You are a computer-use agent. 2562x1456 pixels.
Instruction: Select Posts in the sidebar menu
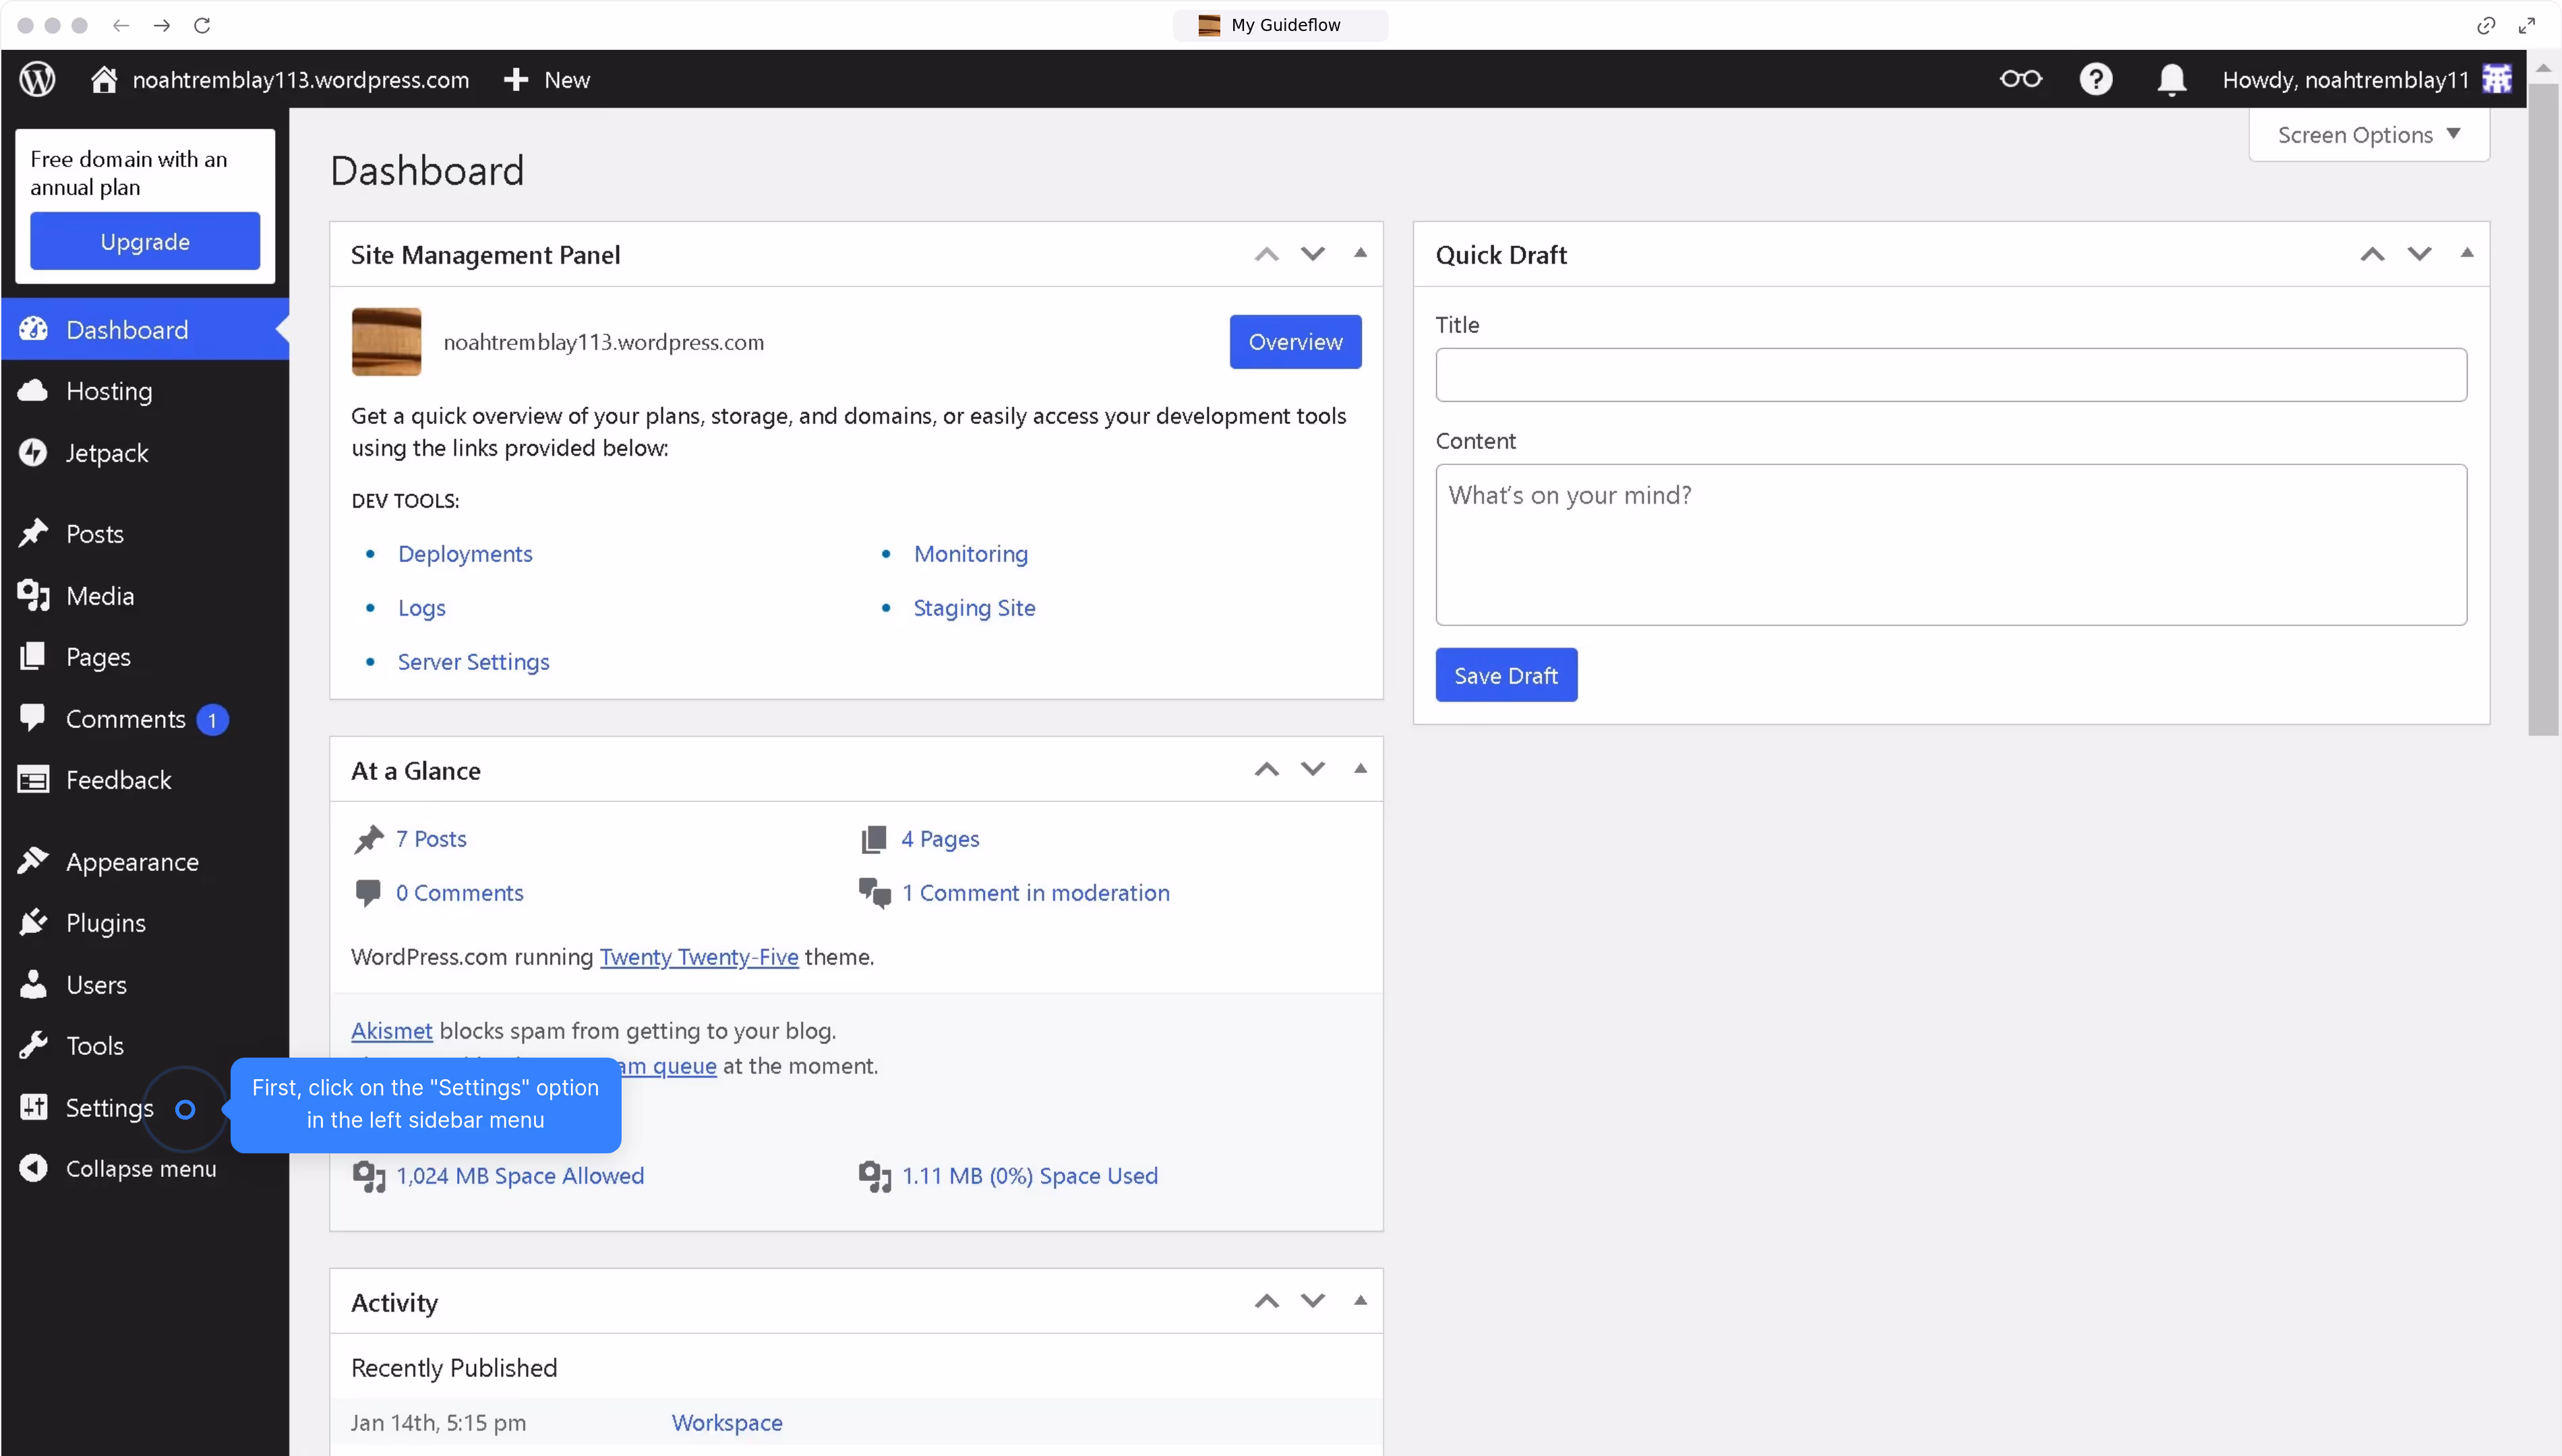(x=95, y=533)
